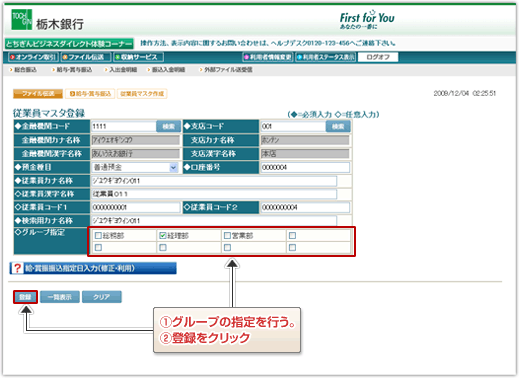
Task: Click the 栃木銀行 logo icon
Action: [x=22, y=20]
